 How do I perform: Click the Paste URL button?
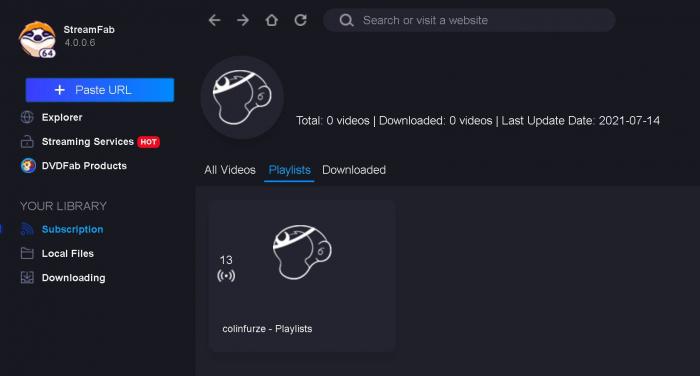[100, 90]
